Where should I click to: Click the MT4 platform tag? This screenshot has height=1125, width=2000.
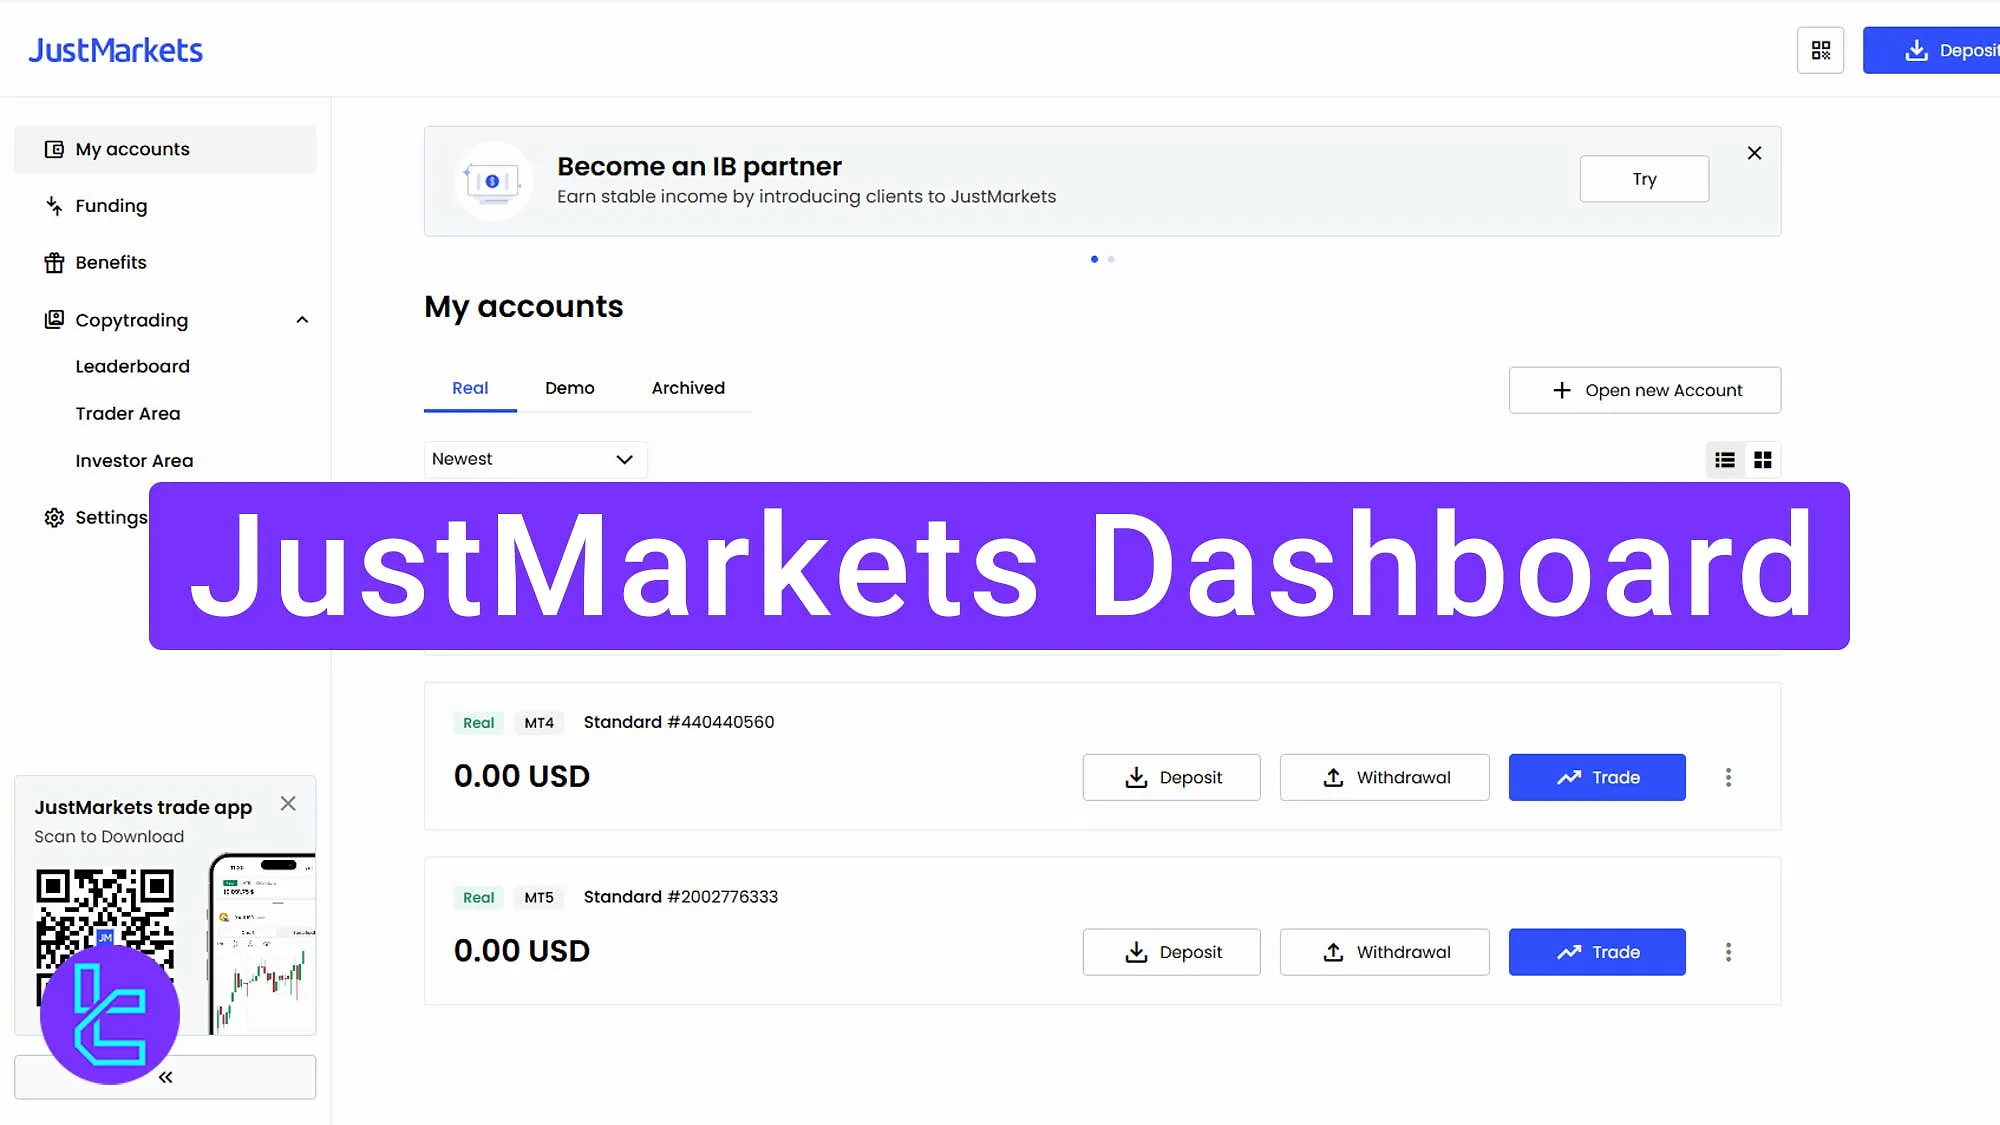pos(539,723)
